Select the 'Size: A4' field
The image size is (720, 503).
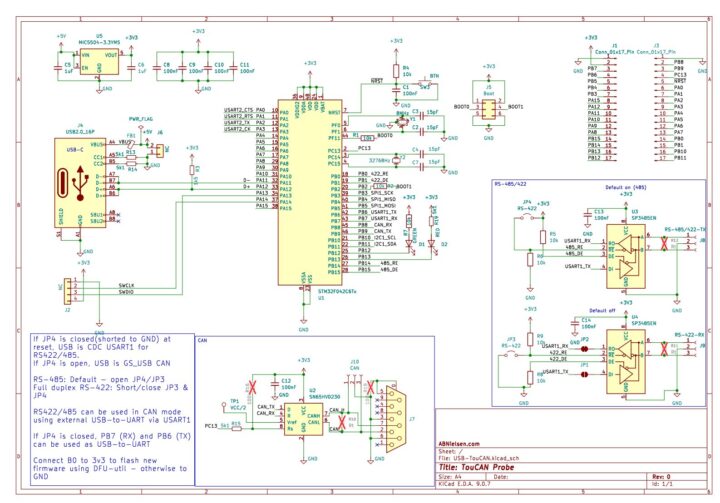(x=450, y=477)
